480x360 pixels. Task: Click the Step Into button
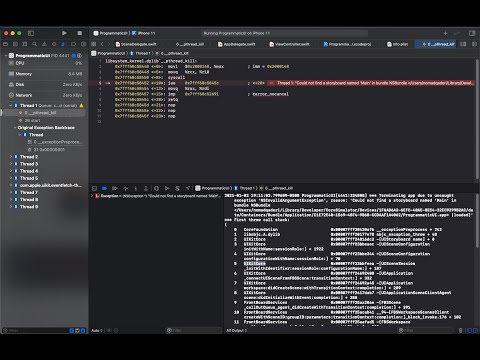click(136, 188)
